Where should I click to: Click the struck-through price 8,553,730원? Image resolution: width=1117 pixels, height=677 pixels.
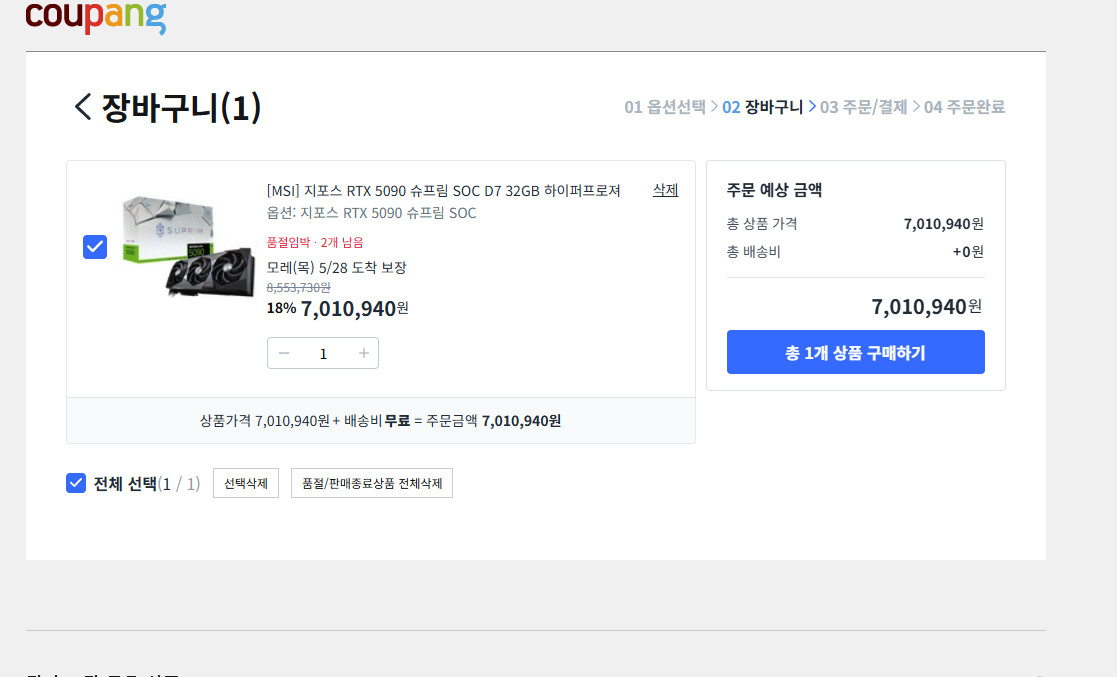[x=298, y=287]
